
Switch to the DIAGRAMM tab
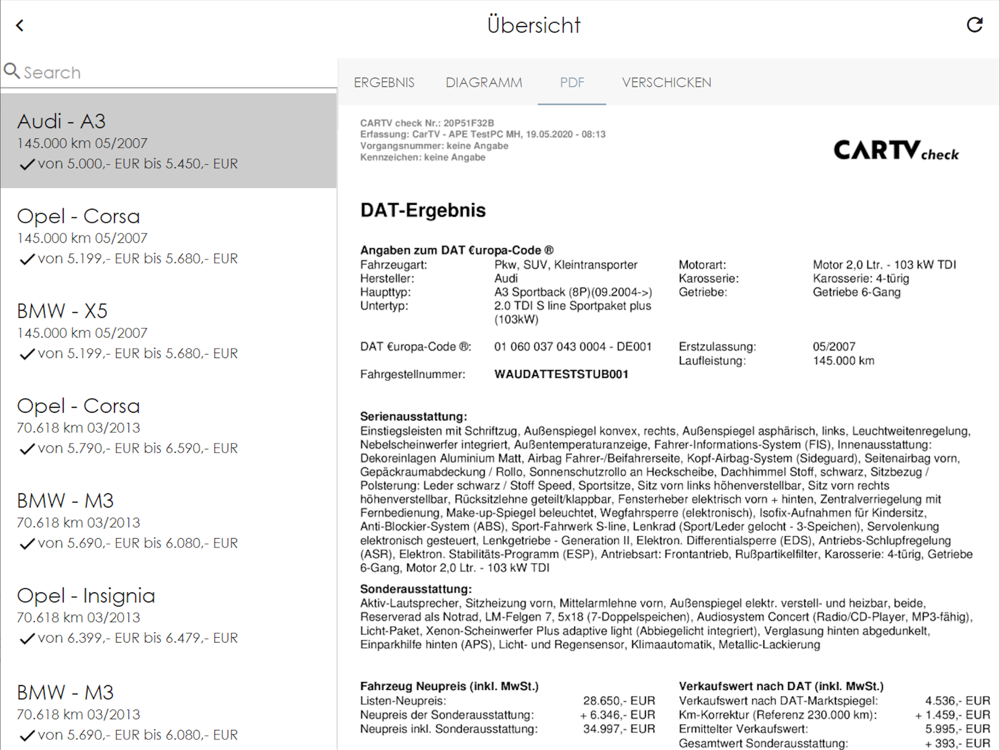tap(483, 82)
